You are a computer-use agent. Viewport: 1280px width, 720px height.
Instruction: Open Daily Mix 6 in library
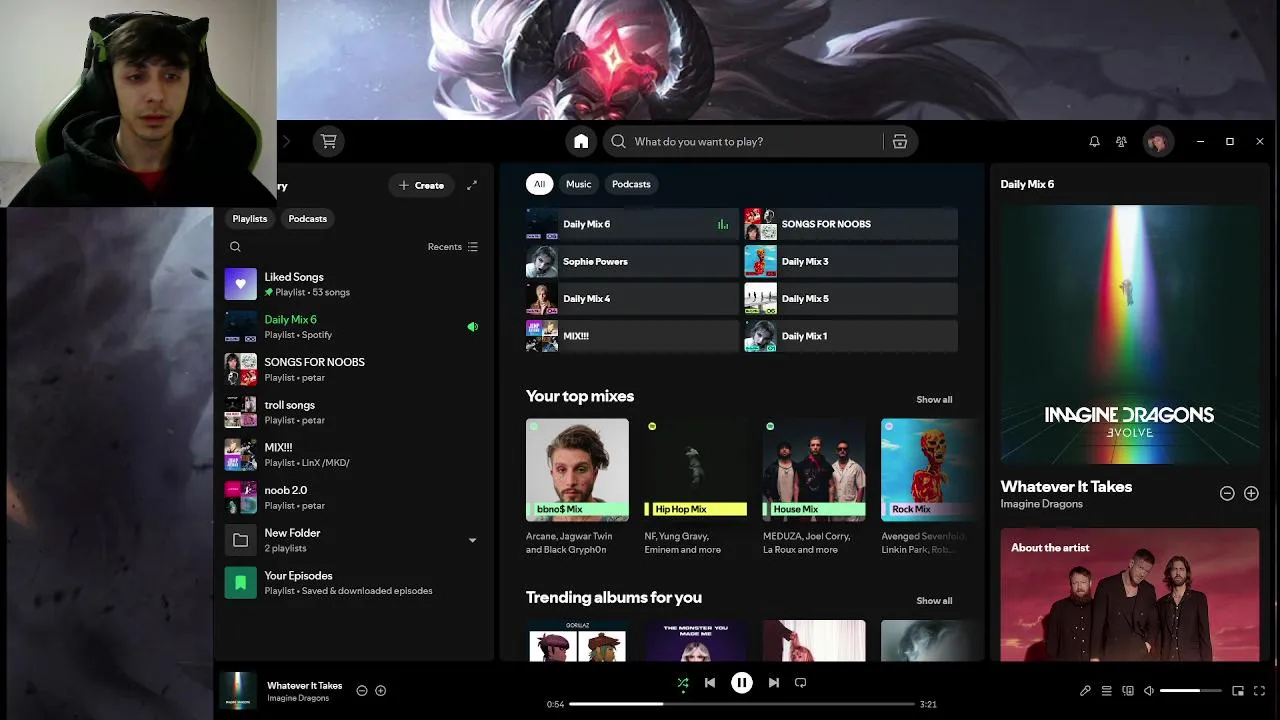[x=352, y=327]
